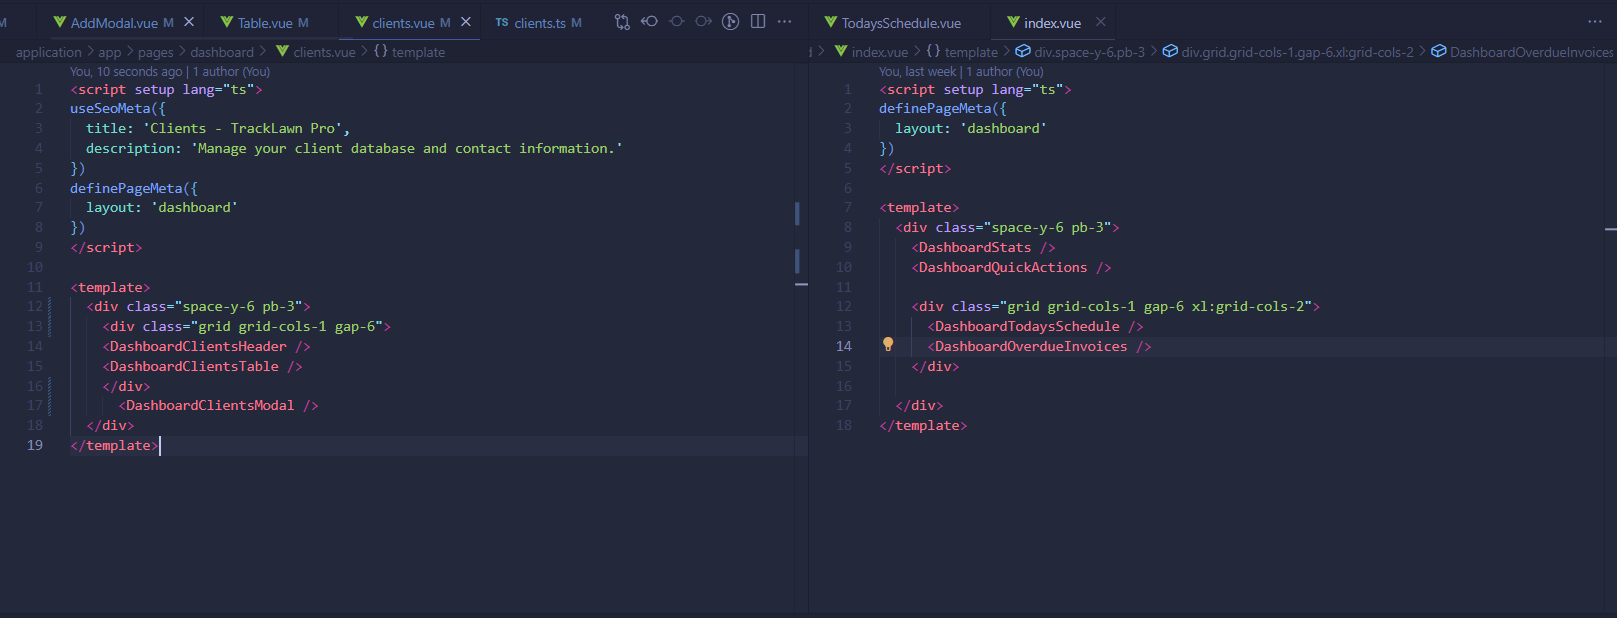Switch to the Table.vue tab

265,22
